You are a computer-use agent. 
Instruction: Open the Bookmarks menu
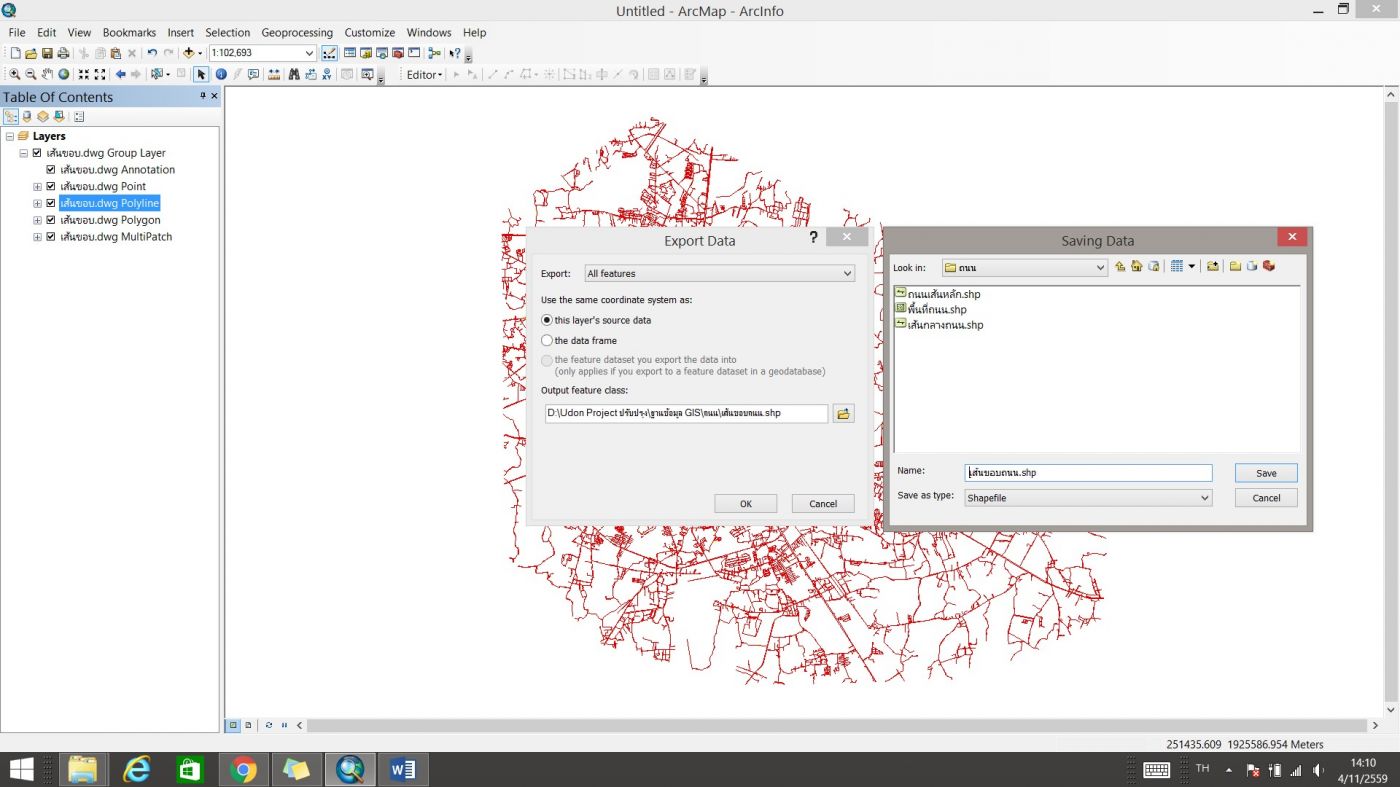[129, 32]
